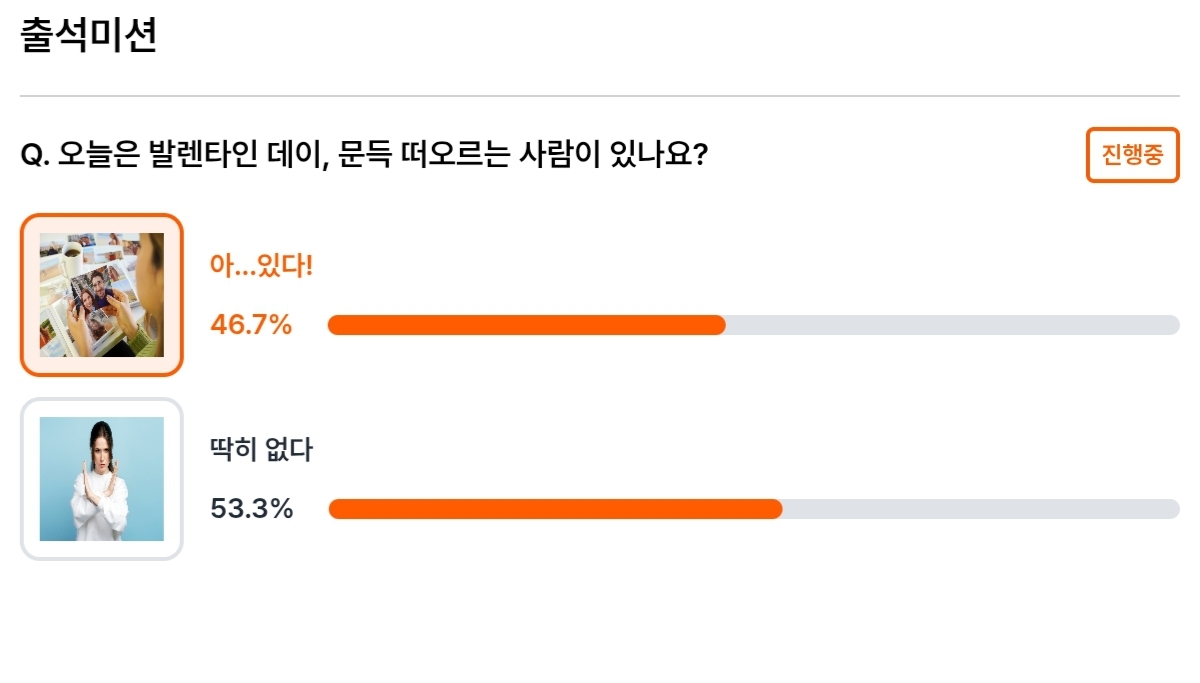The height and width of the screenshot is (683, 1200).
Task: Click the Q. prefix of the question
Action: coord(35,156)
